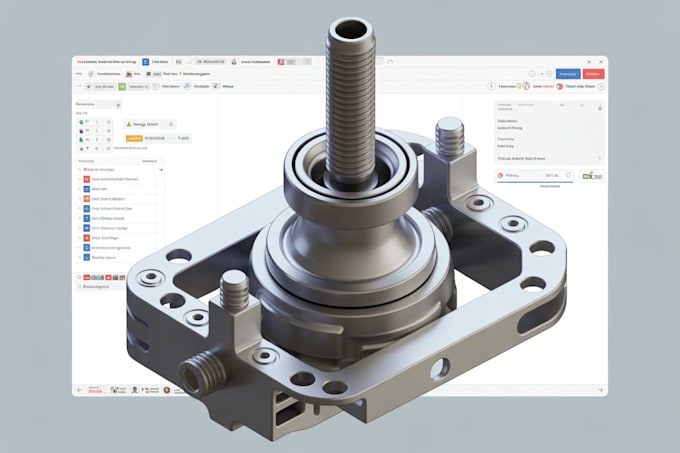This screenshot has height=453, width=680.
Task: Click the yellow lock icon in the right toolbar
Action: 519,86
